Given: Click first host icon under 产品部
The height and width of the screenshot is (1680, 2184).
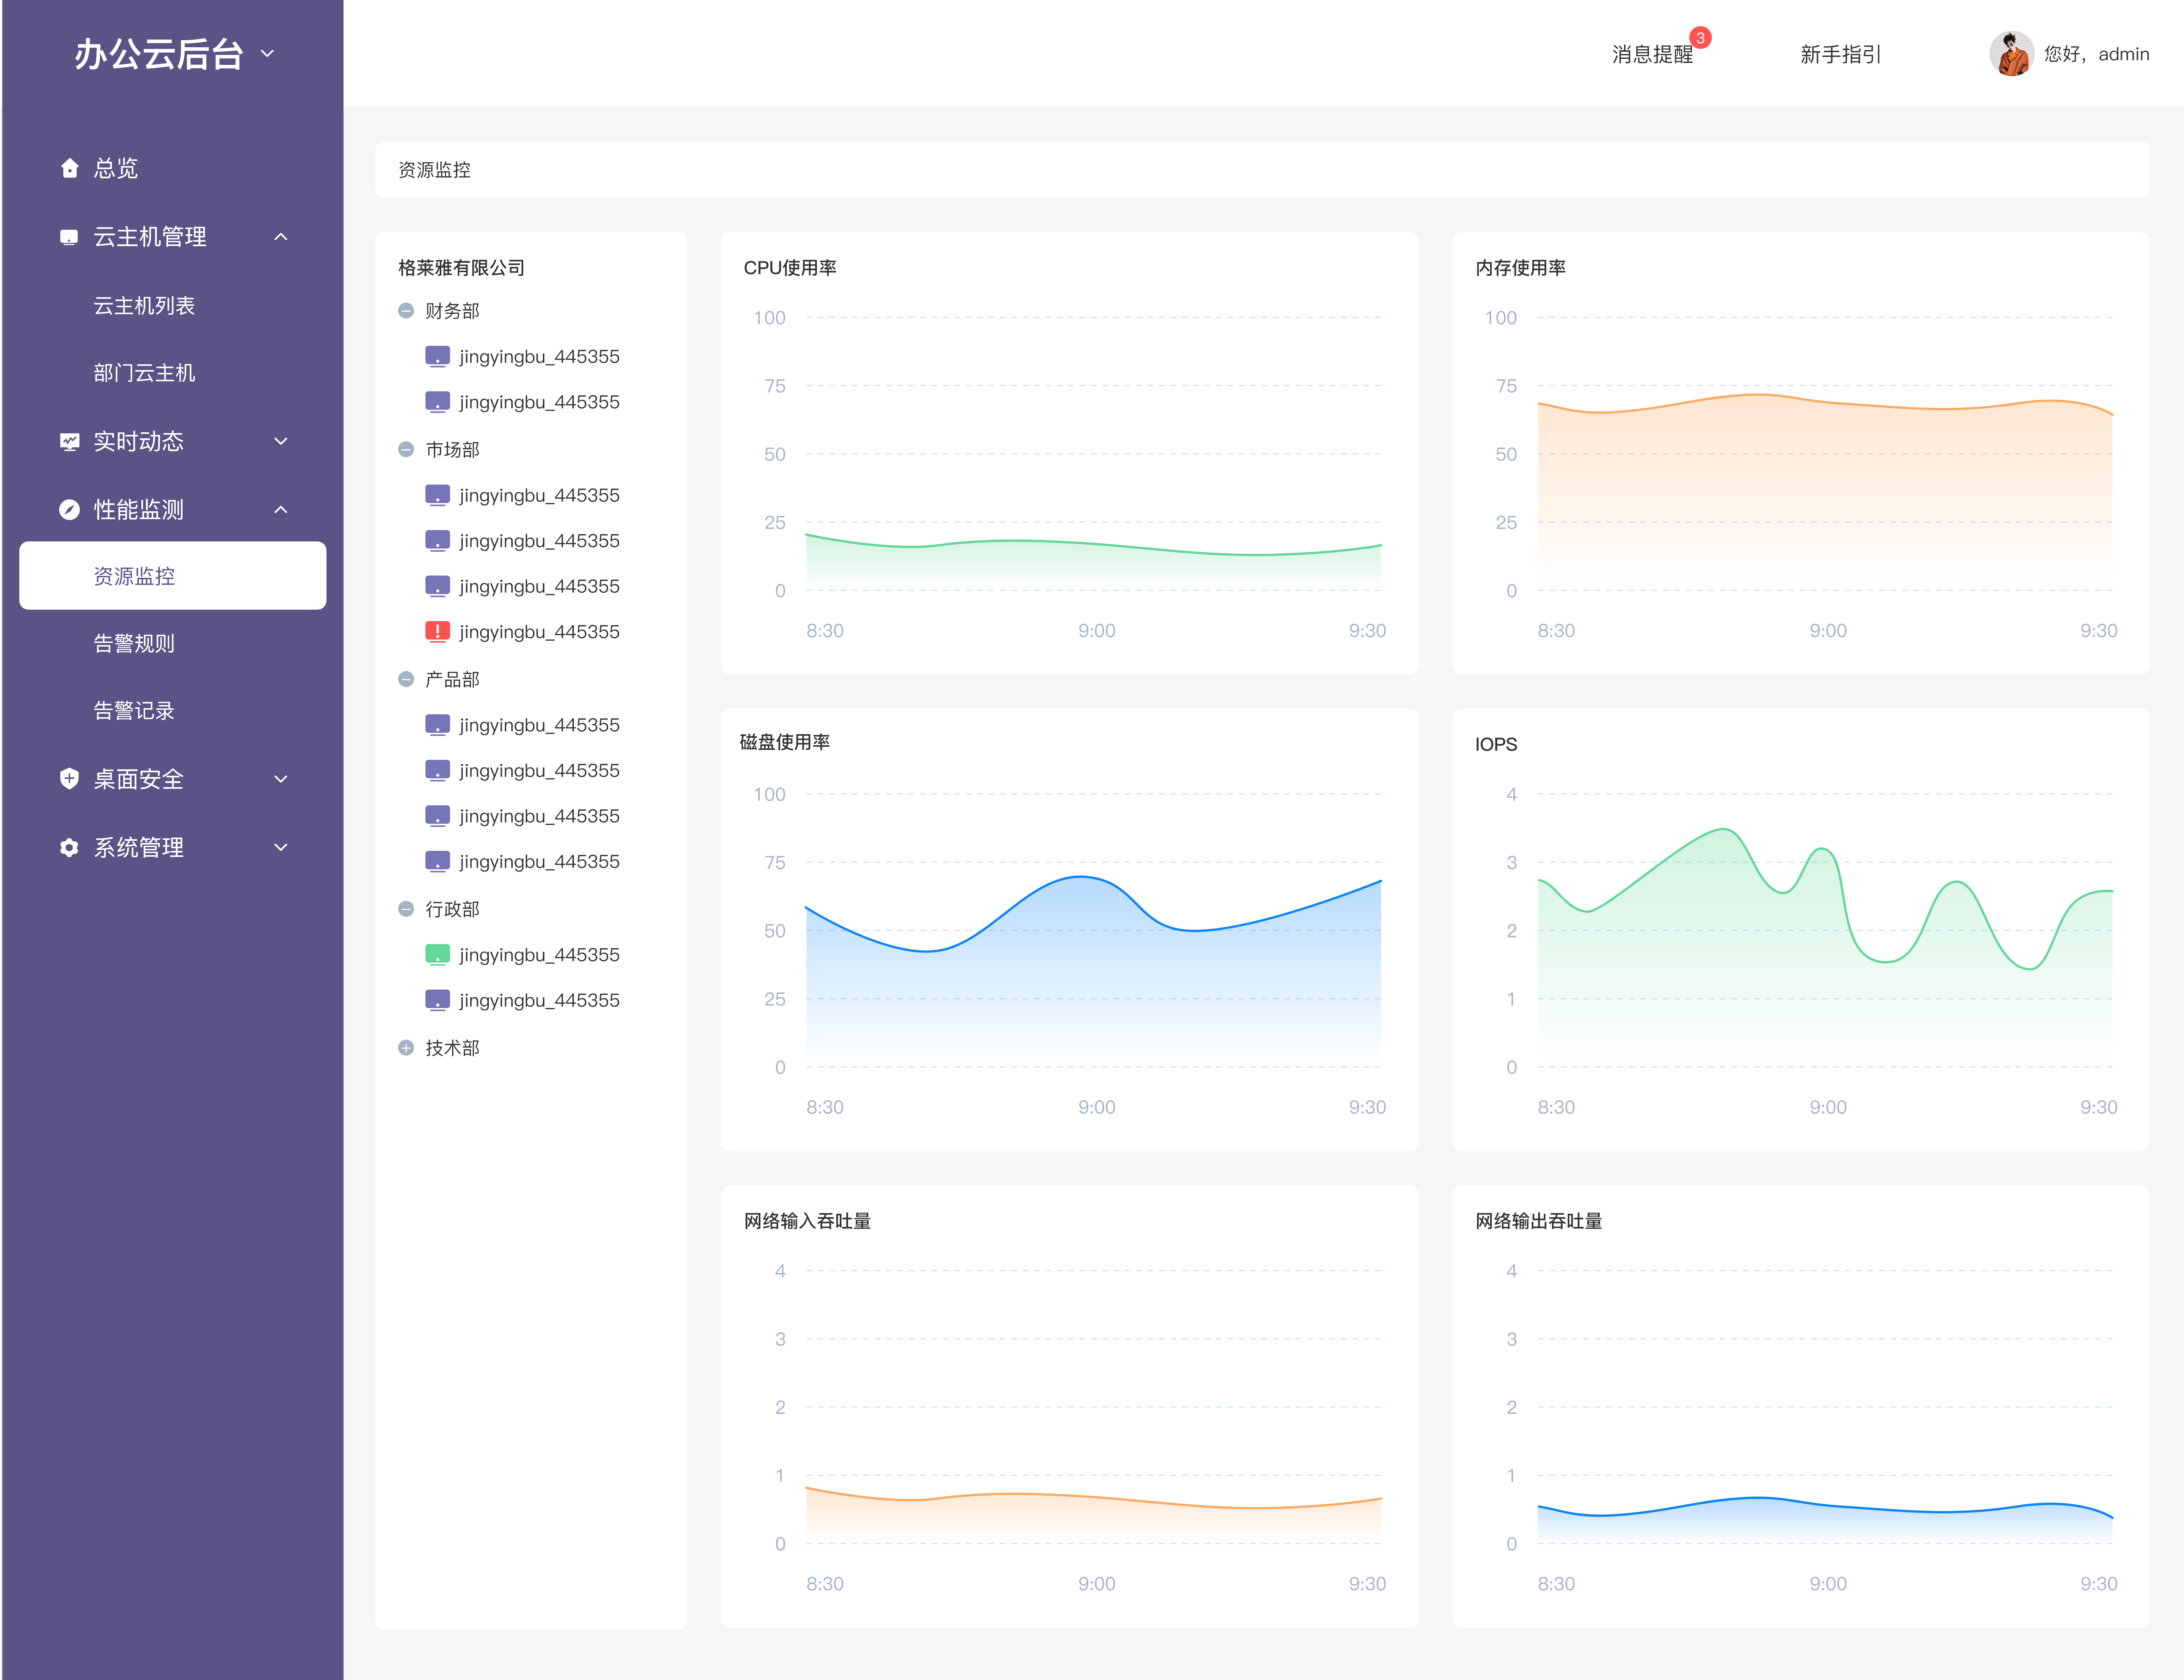Looking at the screenshot, I should click(x=437, y=725).
